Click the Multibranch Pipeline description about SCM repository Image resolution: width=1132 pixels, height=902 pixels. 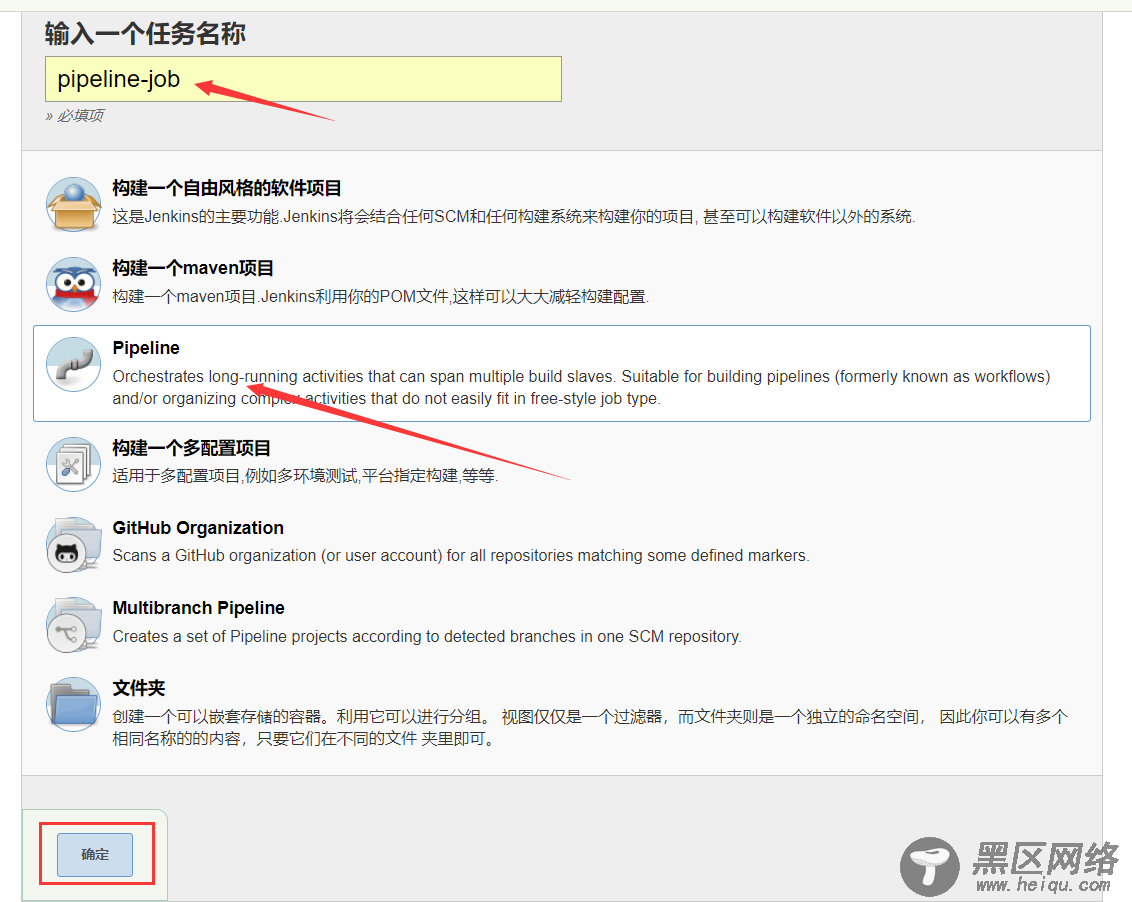427,636
